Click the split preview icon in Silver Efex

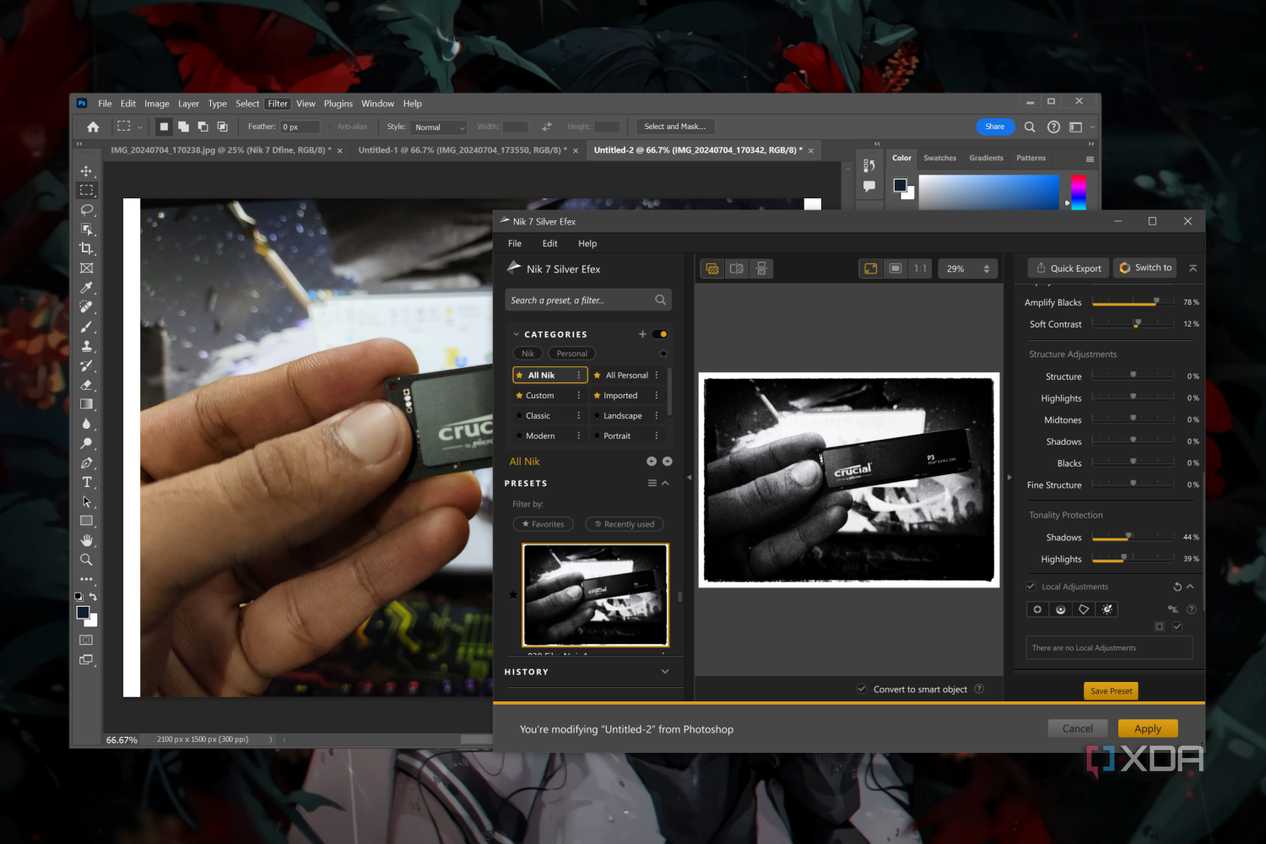pos(737,268)
